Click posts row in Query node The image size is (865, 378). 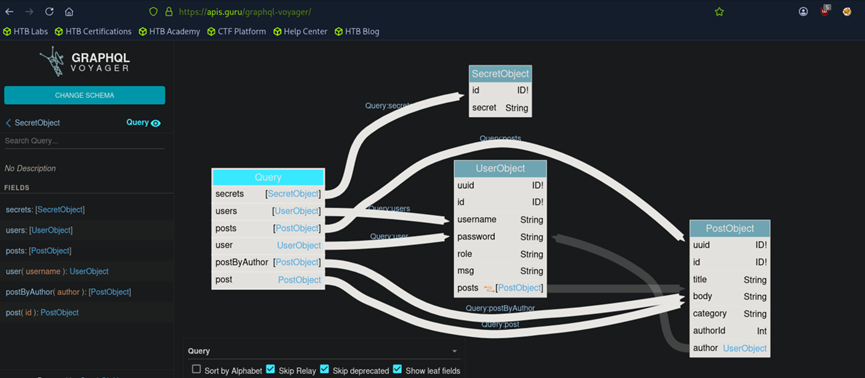click(268, 228)
